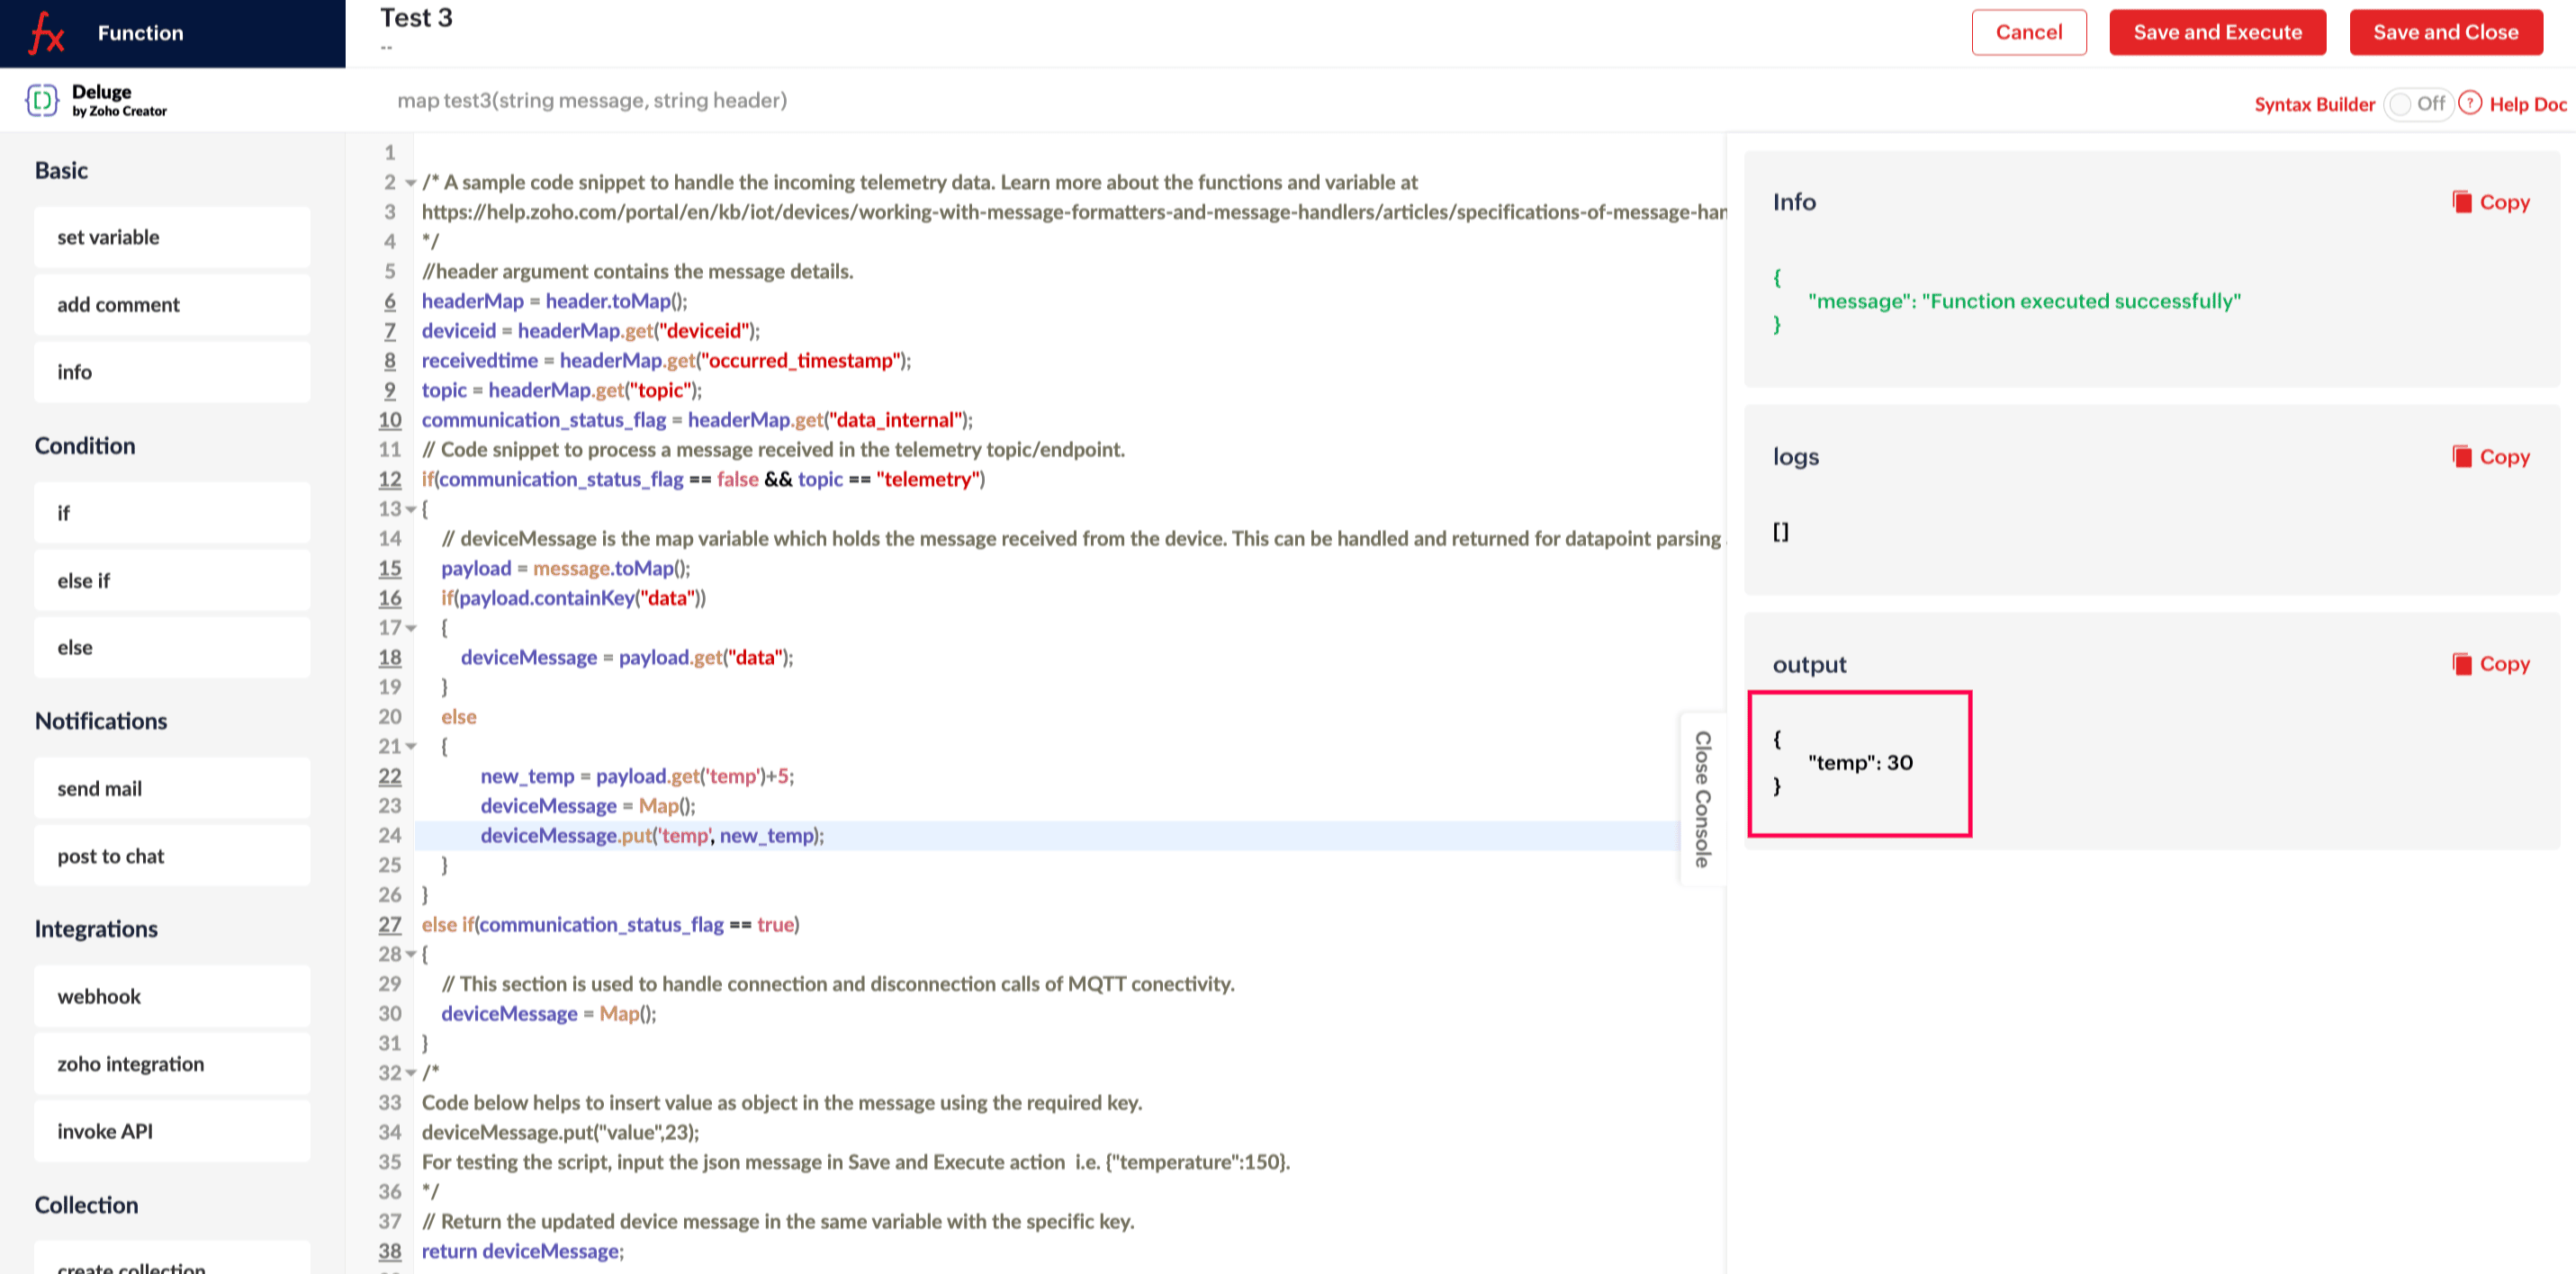This screenshot has width=2576, height=1274.
Task: Close the console side tab
Action: [x=1702, y=798]
